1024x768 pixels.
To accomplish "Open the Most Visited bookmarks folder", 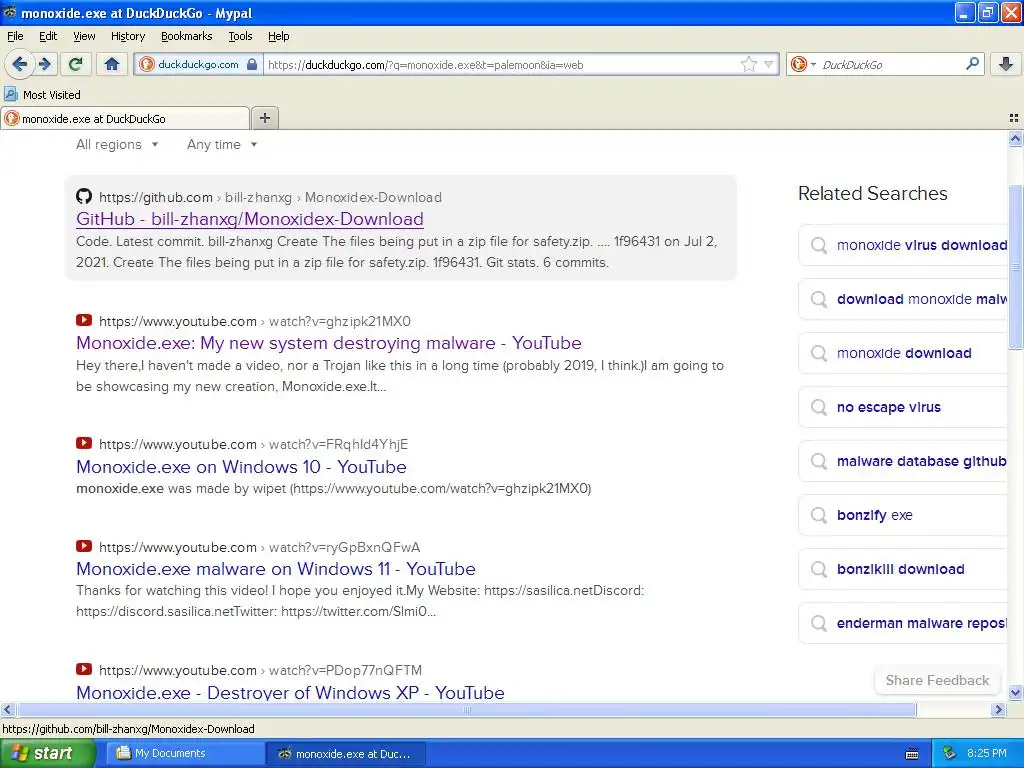I will 42,95.
